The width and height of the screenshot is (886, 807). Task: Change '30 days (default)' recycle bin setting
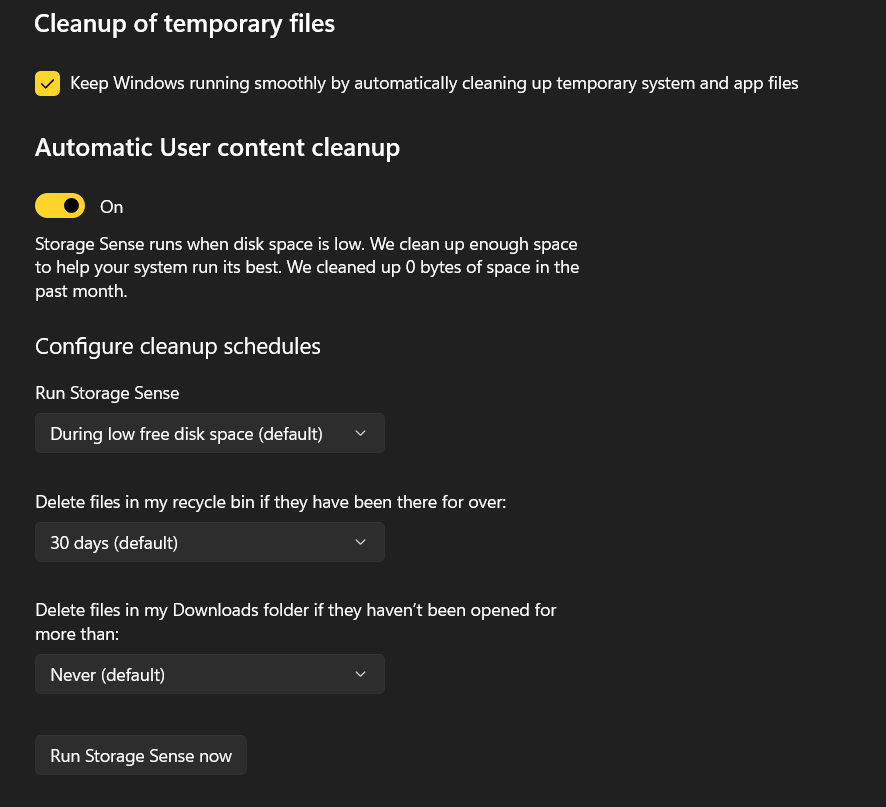[210, 542]
